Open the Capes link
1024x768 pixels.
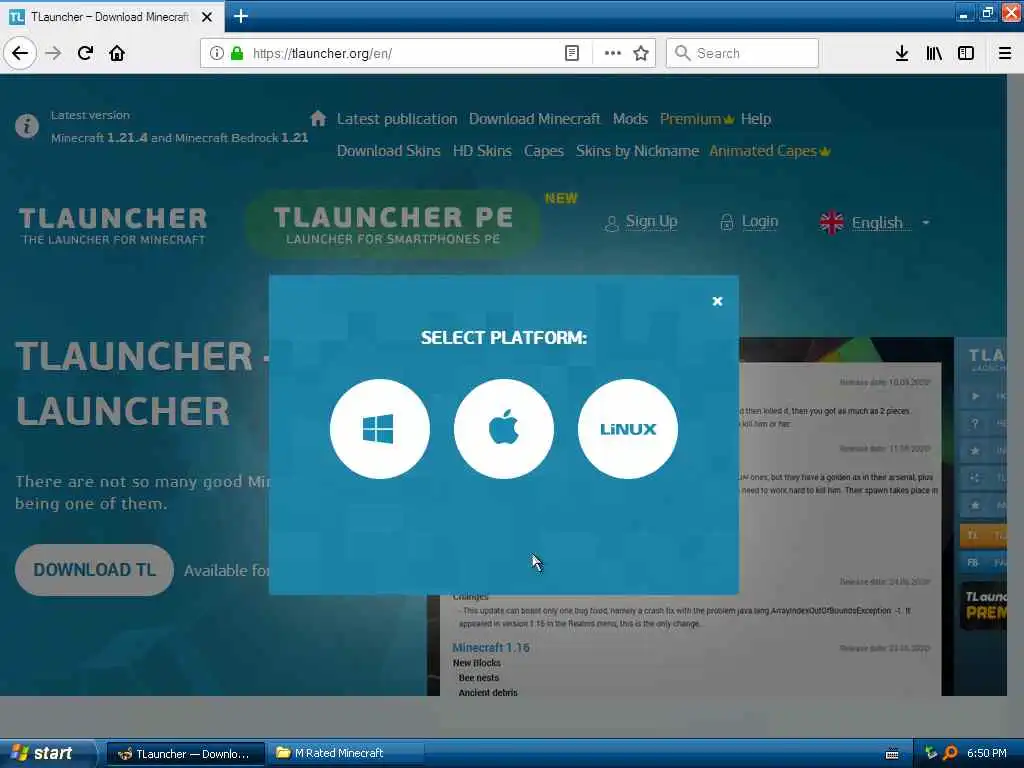(543, 151)
